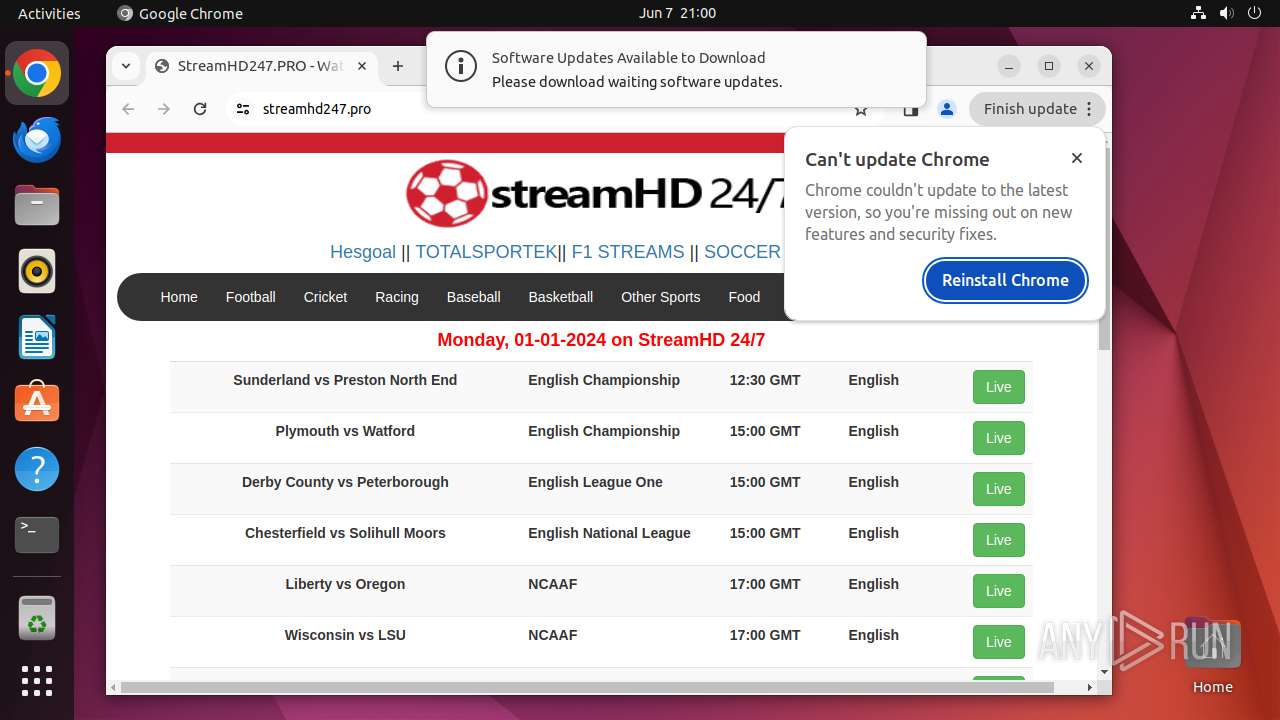Click Sunderland vs Preston North End text
The image size is (1280, 720).
tap(345, 380)
